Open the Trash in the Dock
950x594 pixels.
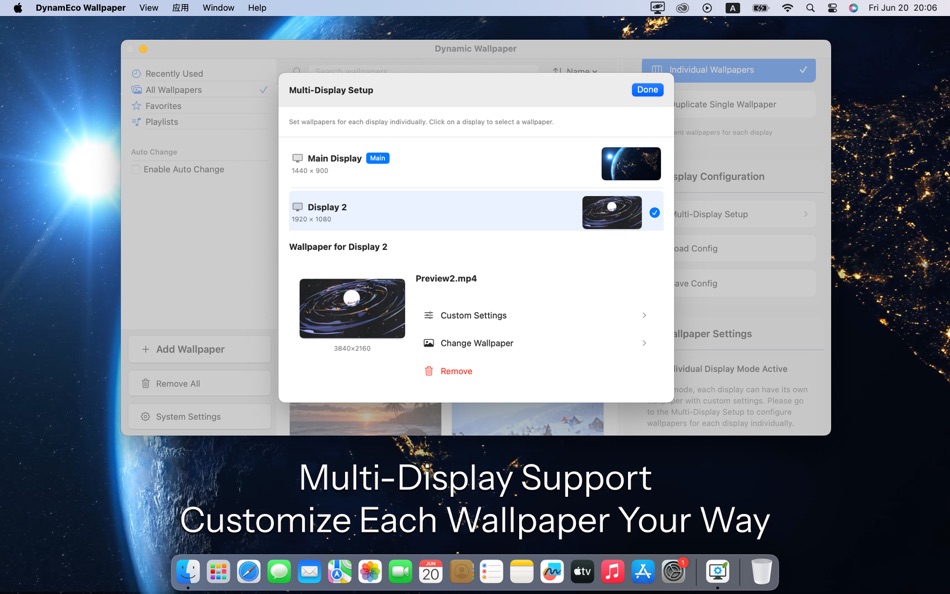point(762,571)
